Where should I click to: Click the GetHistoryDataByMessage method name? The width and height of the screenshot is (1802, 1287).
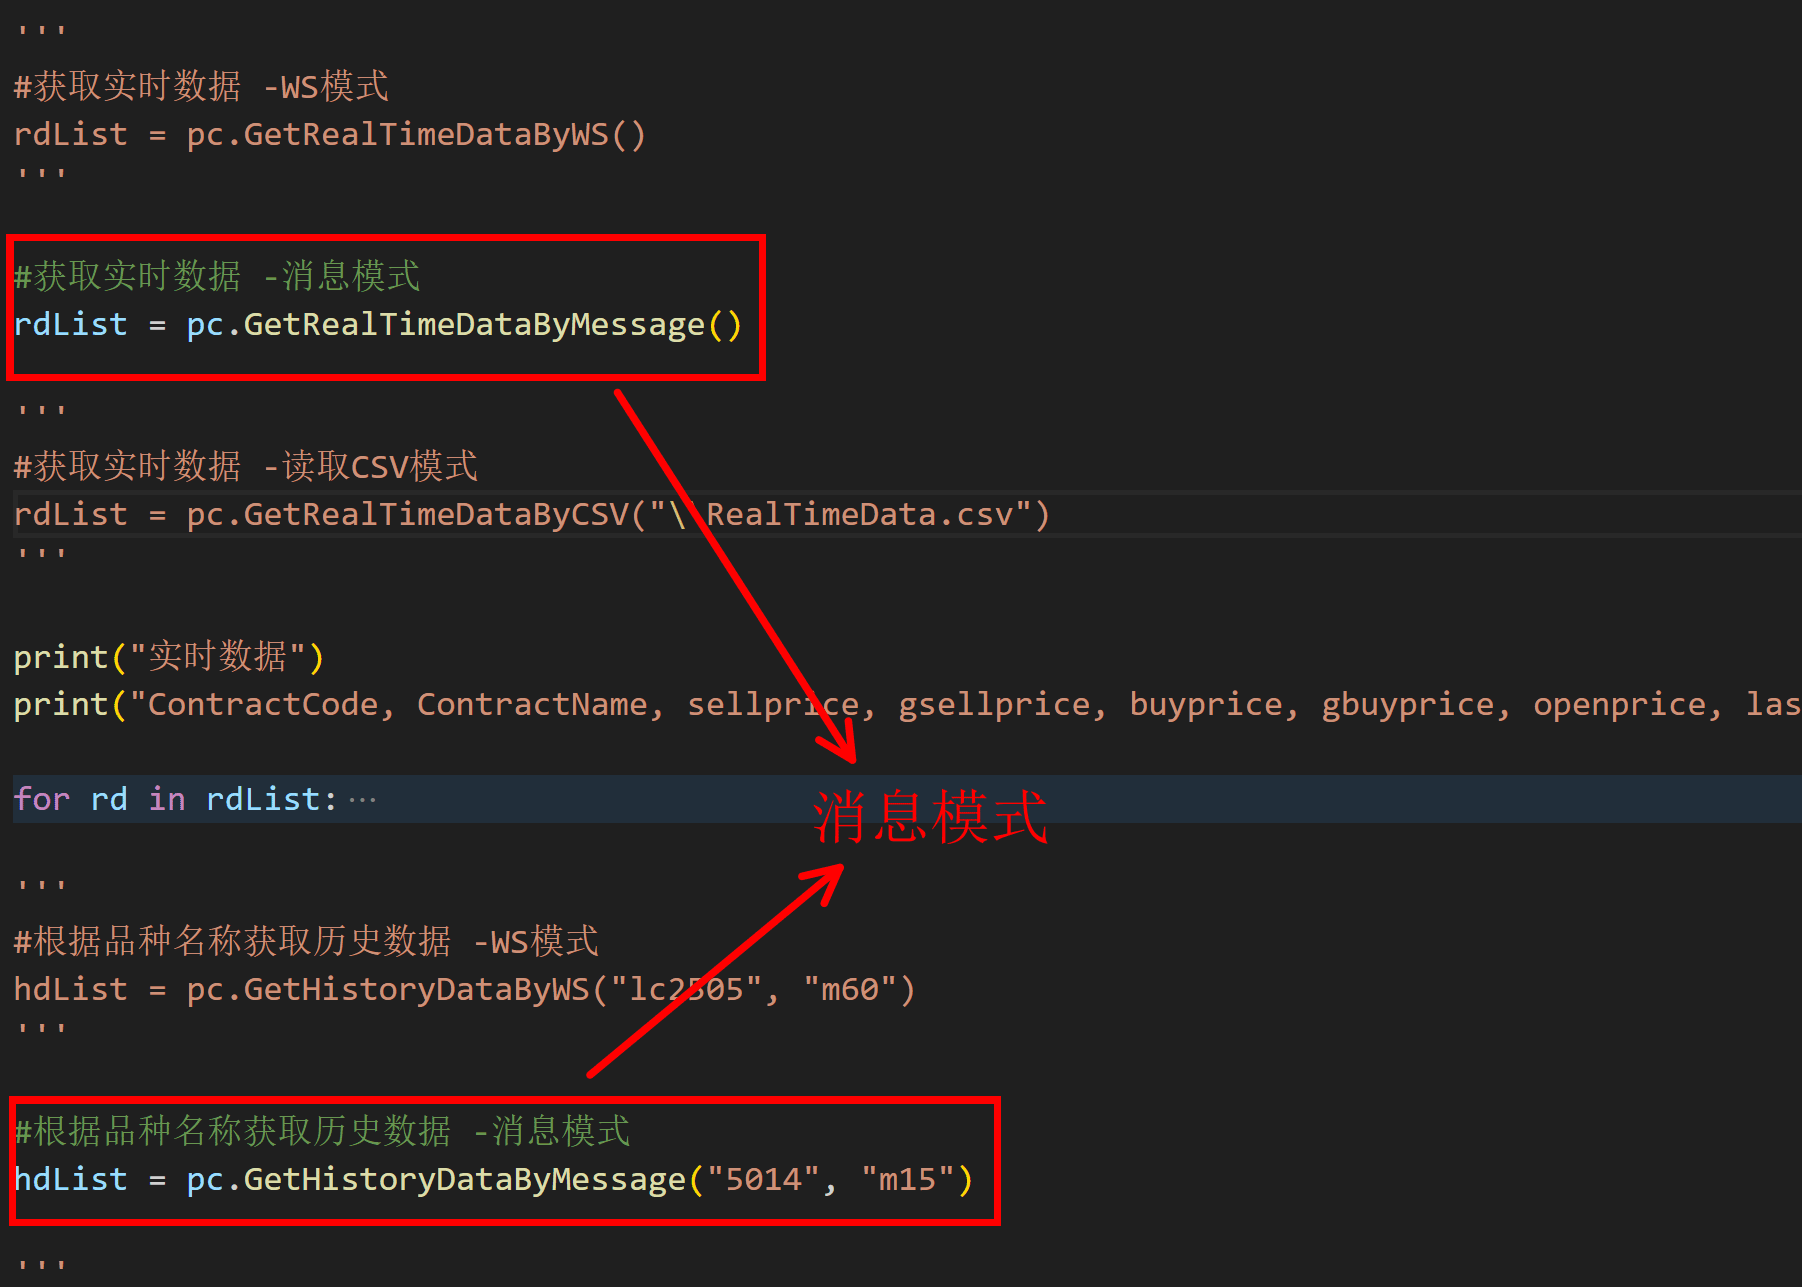(464, 1180)
